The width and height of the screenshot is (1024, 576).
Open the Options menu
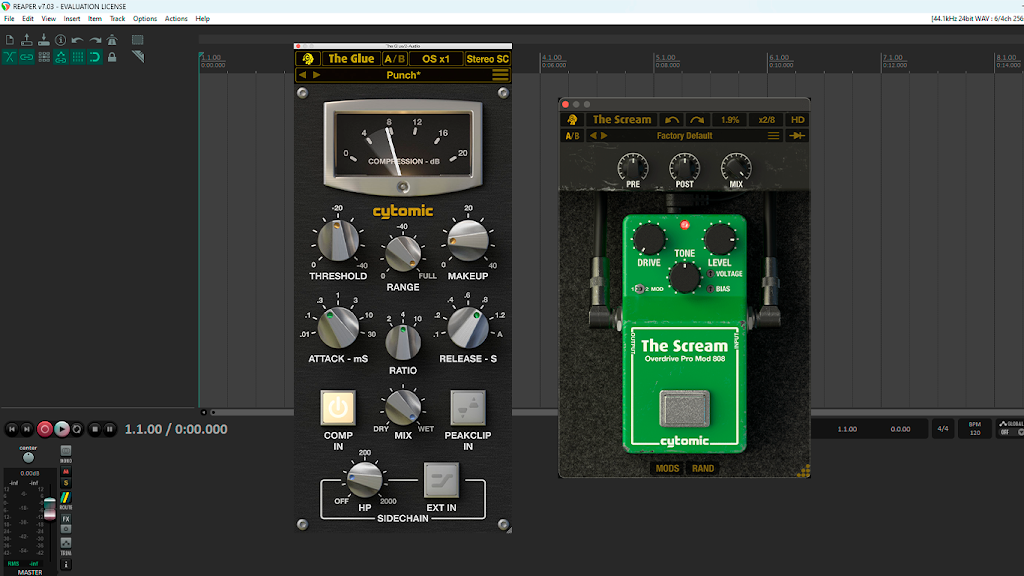tap(145, 19)
